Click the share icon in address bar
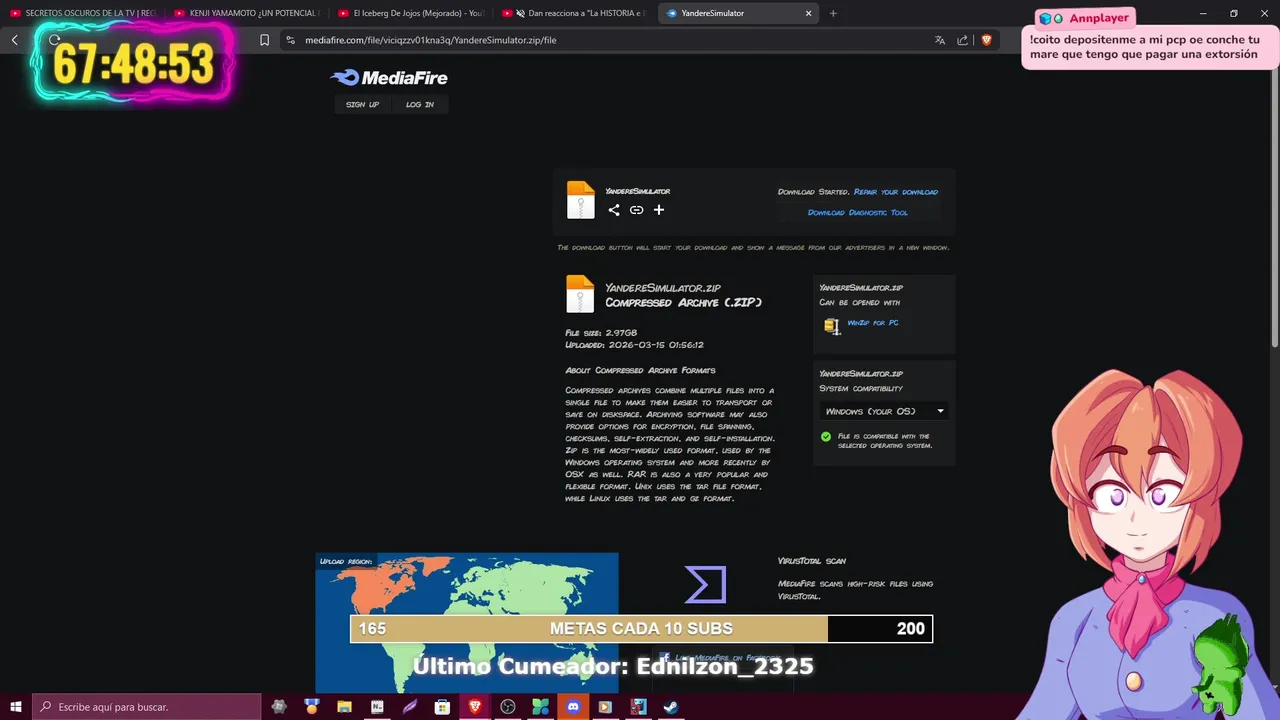 (963, 40)
